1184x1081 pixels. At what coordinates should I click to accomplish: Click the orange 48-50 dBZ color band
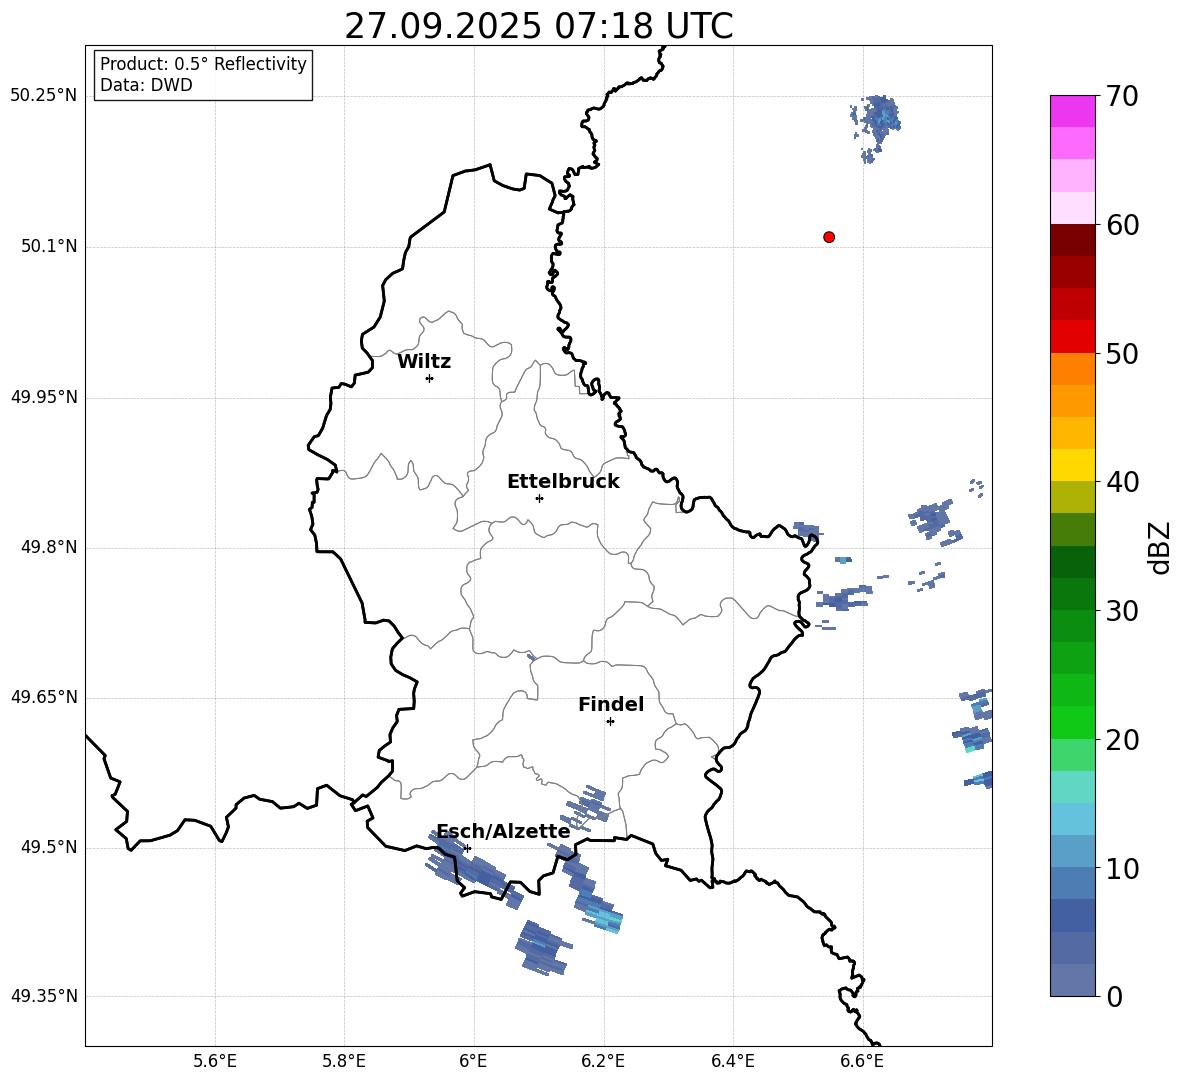[1073, 369]
